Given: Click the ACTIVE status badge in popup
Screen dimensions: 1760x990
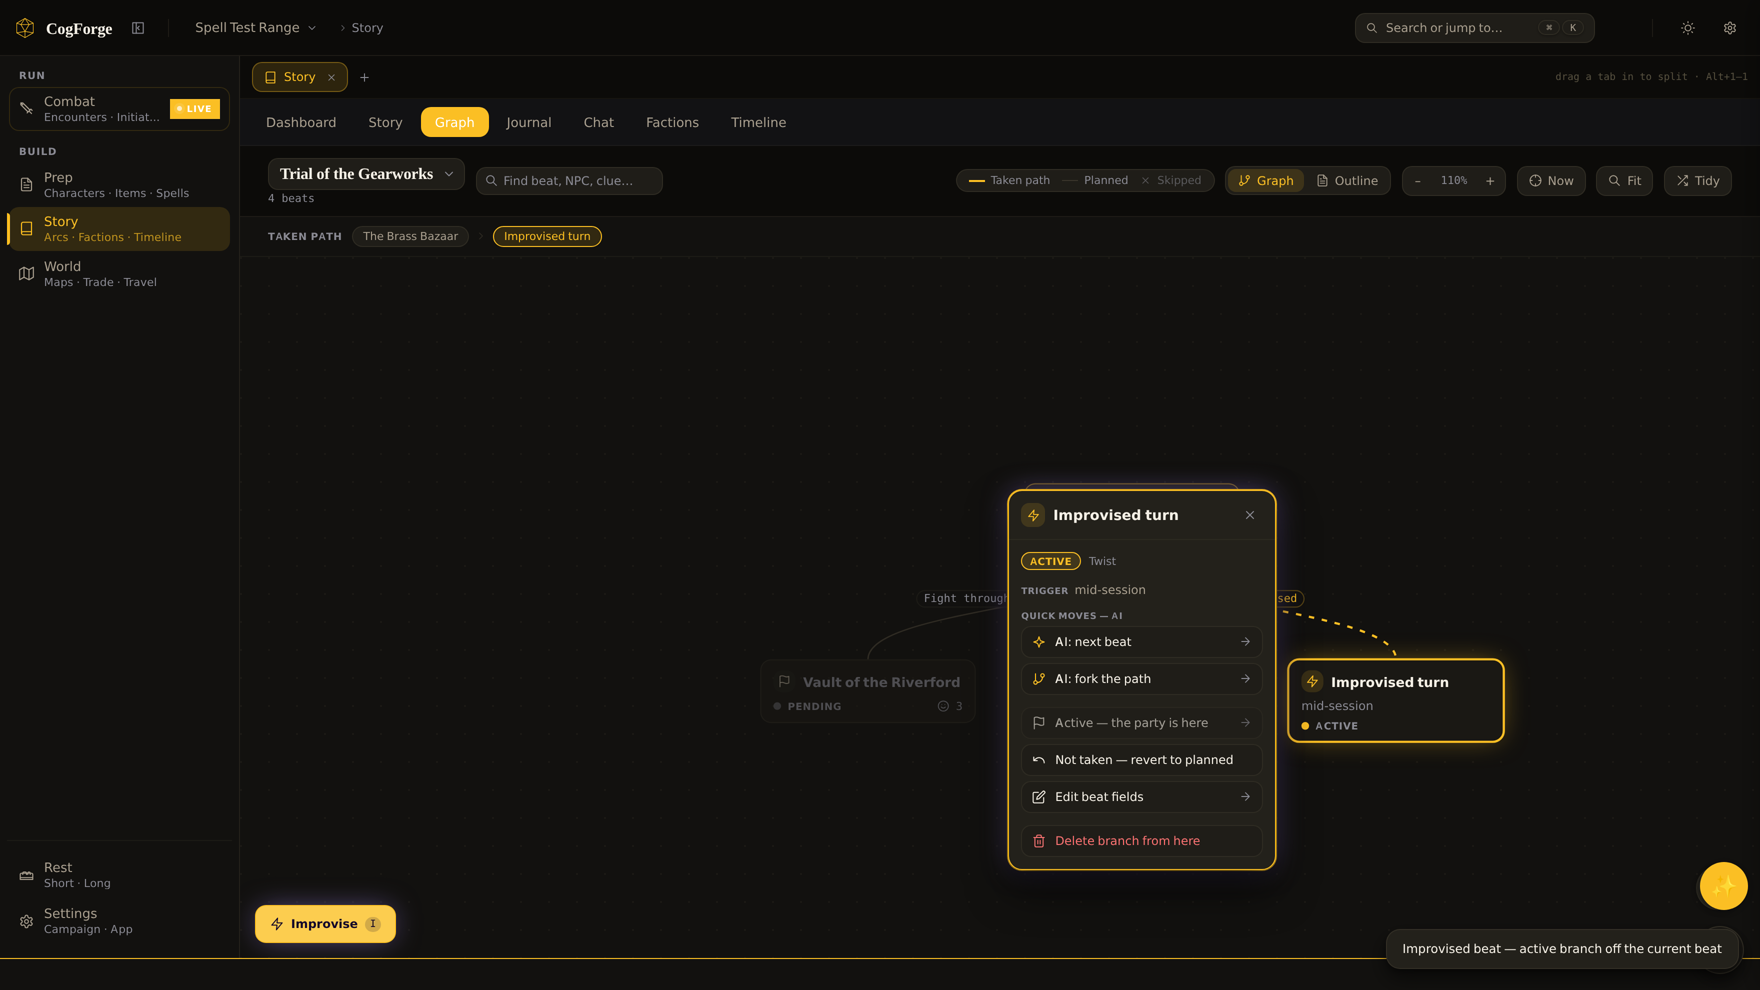Looking at the screenshot, I should pyautogui.click(x=1051, y=562).
